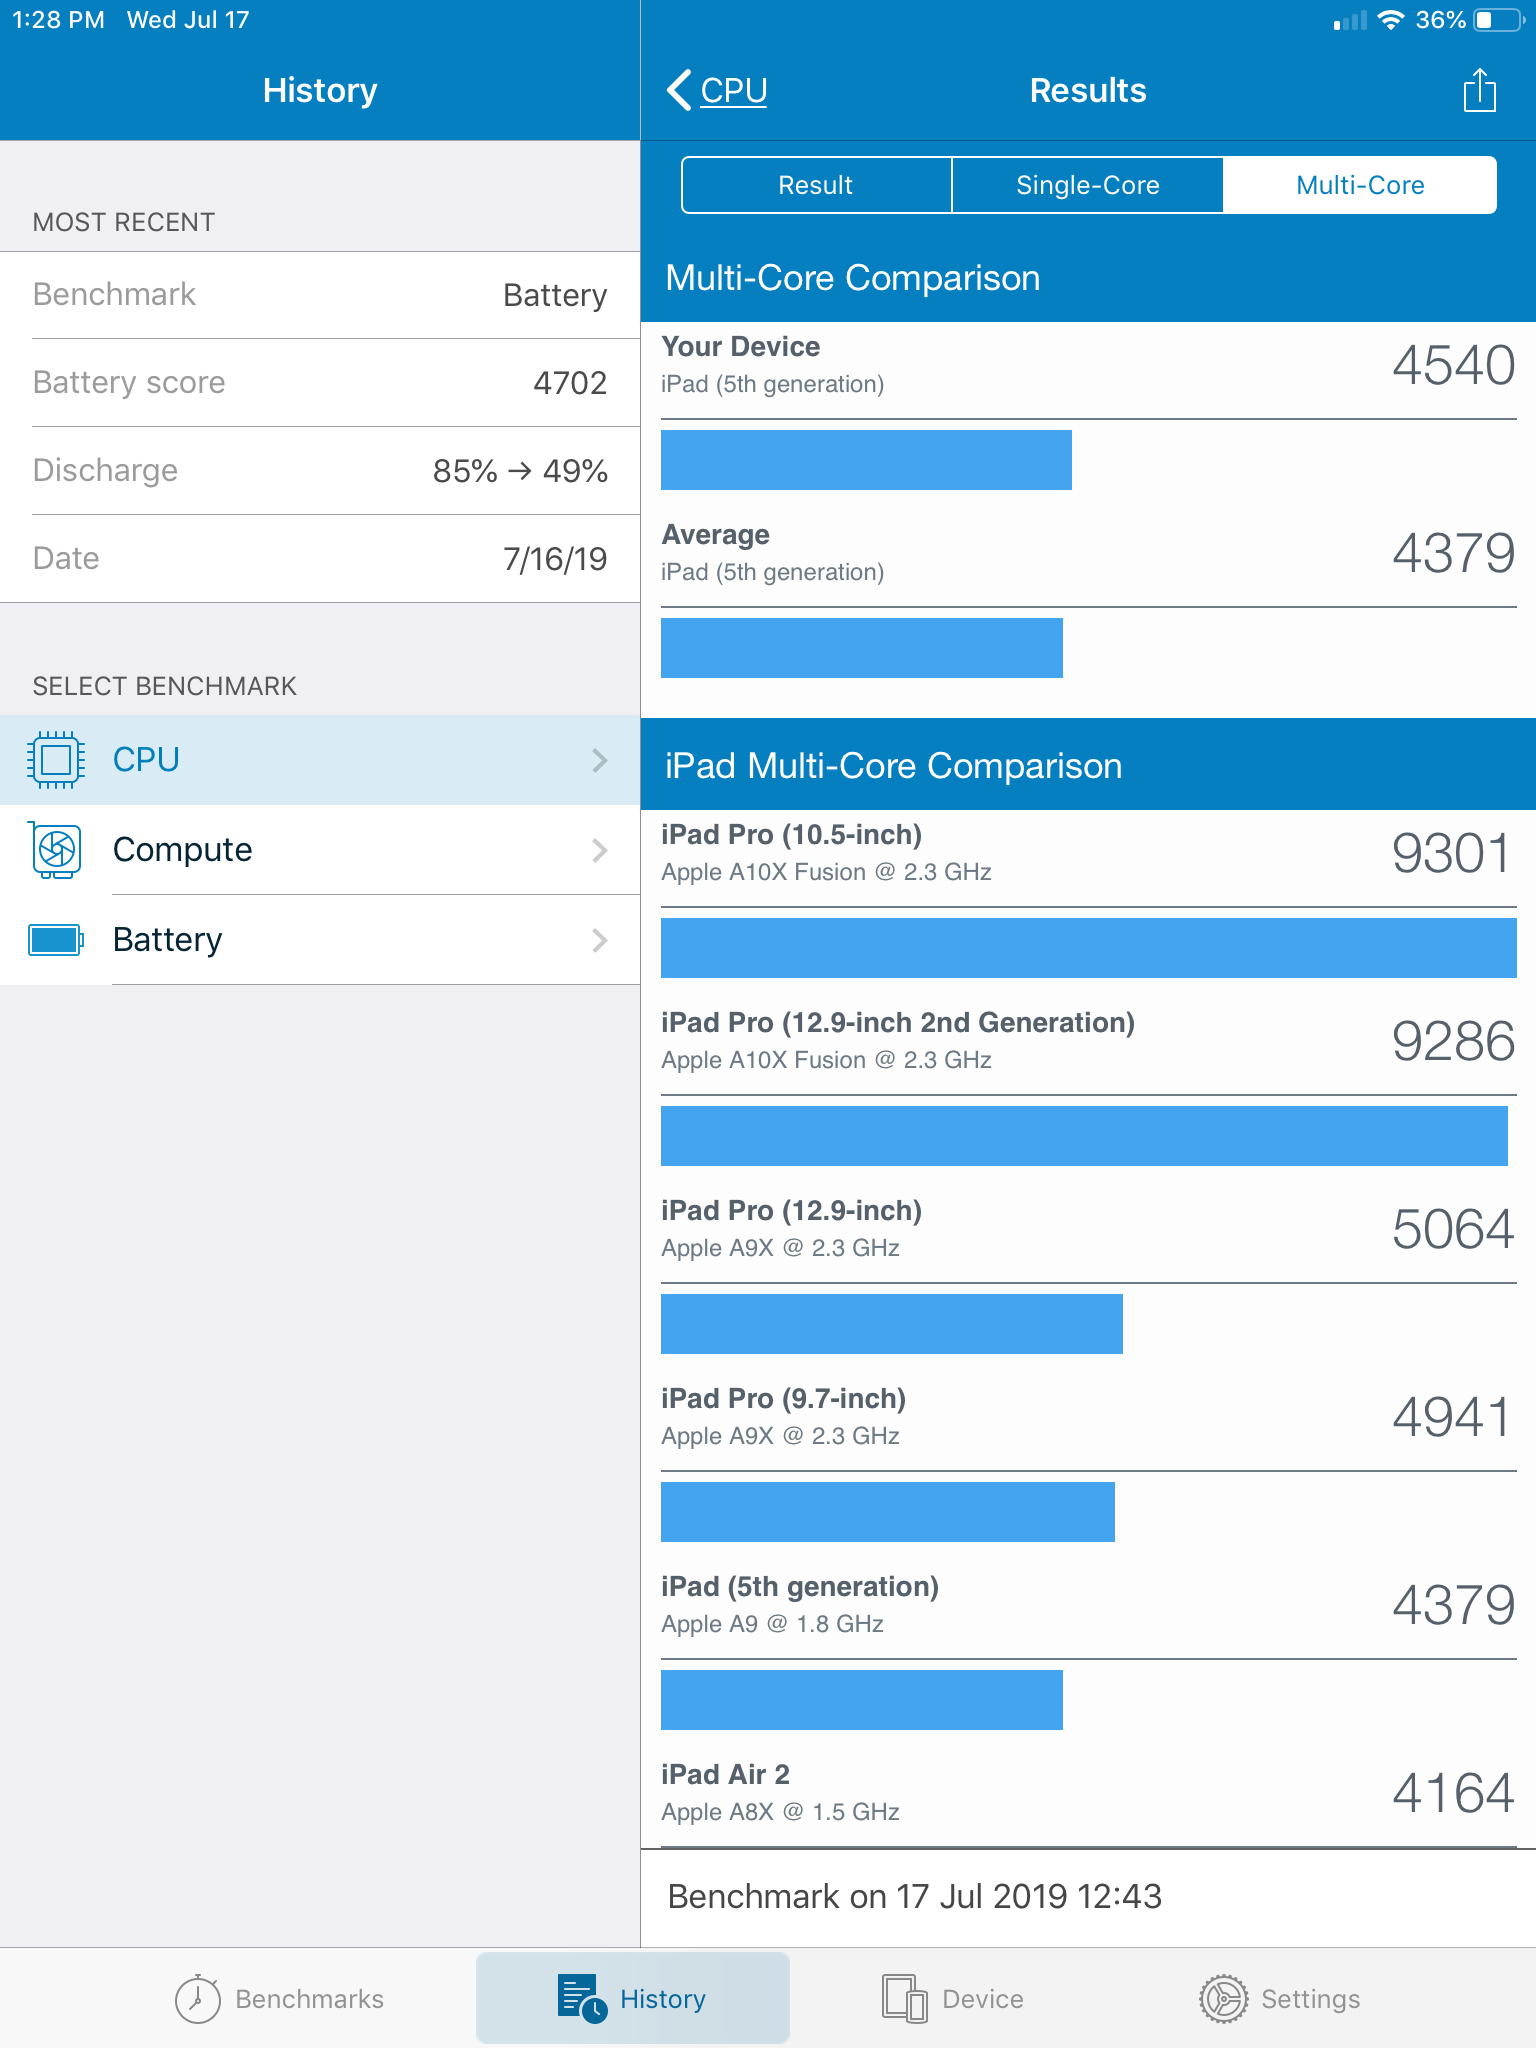This screenshot has height=2048, width=1536.
Task: Tap the Device icon in bottom bar
Action: point(905,1998)
